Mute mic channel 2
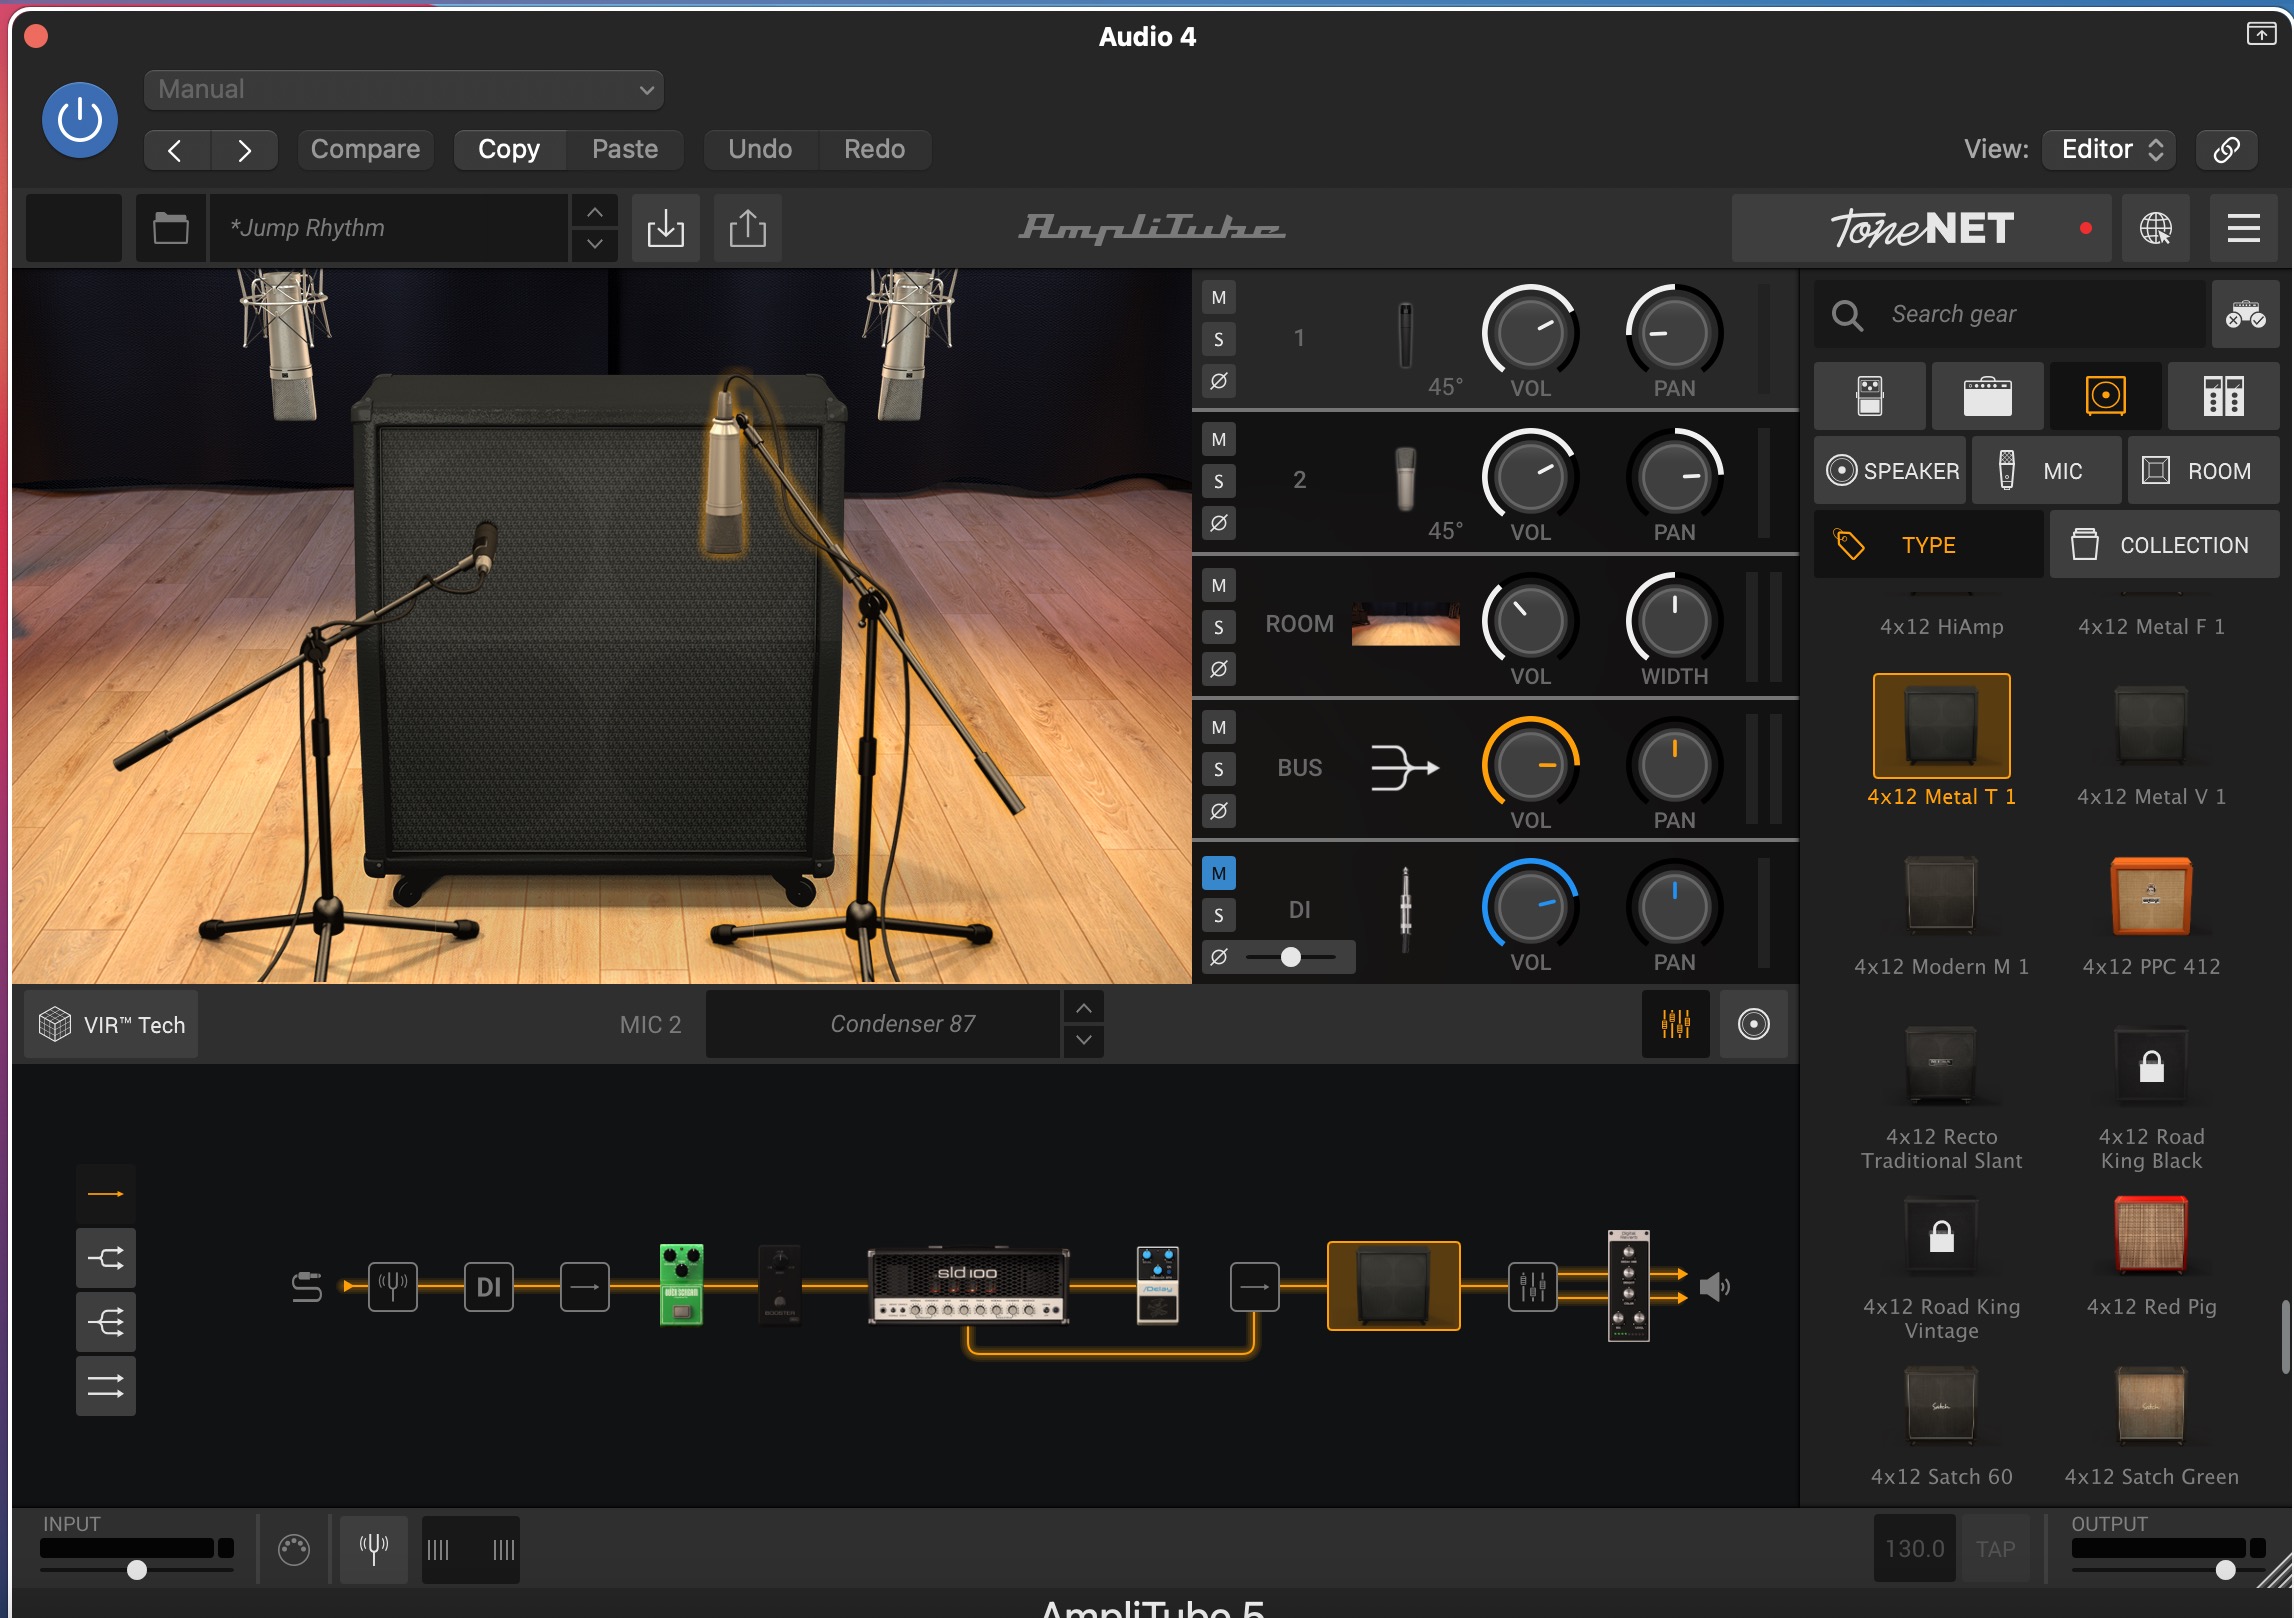This screenshot has width=2294, height=1618. click(x=1219, y=440)
